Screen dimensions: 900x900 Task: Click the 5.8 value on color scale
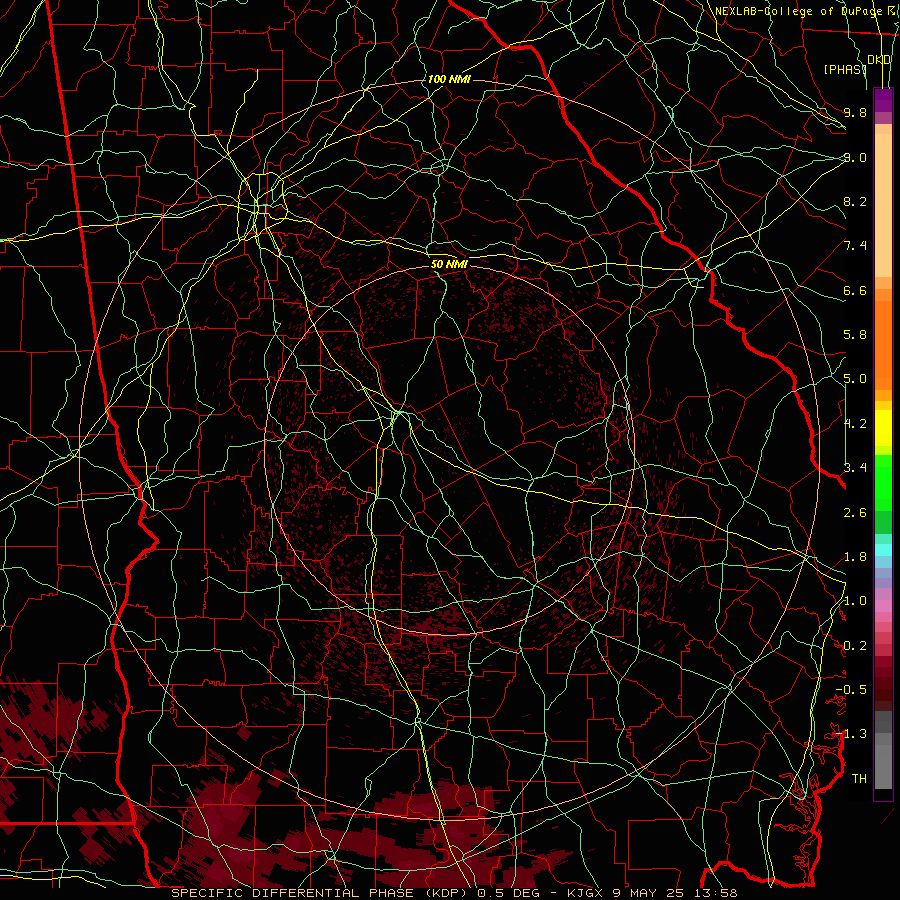(x=855, y=335)
